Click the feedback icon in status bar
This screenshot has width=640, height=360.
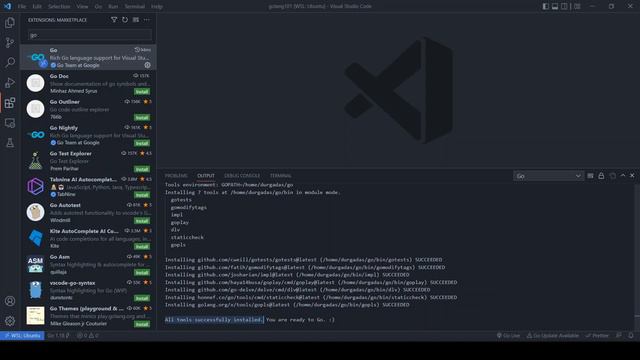point(619,336)
